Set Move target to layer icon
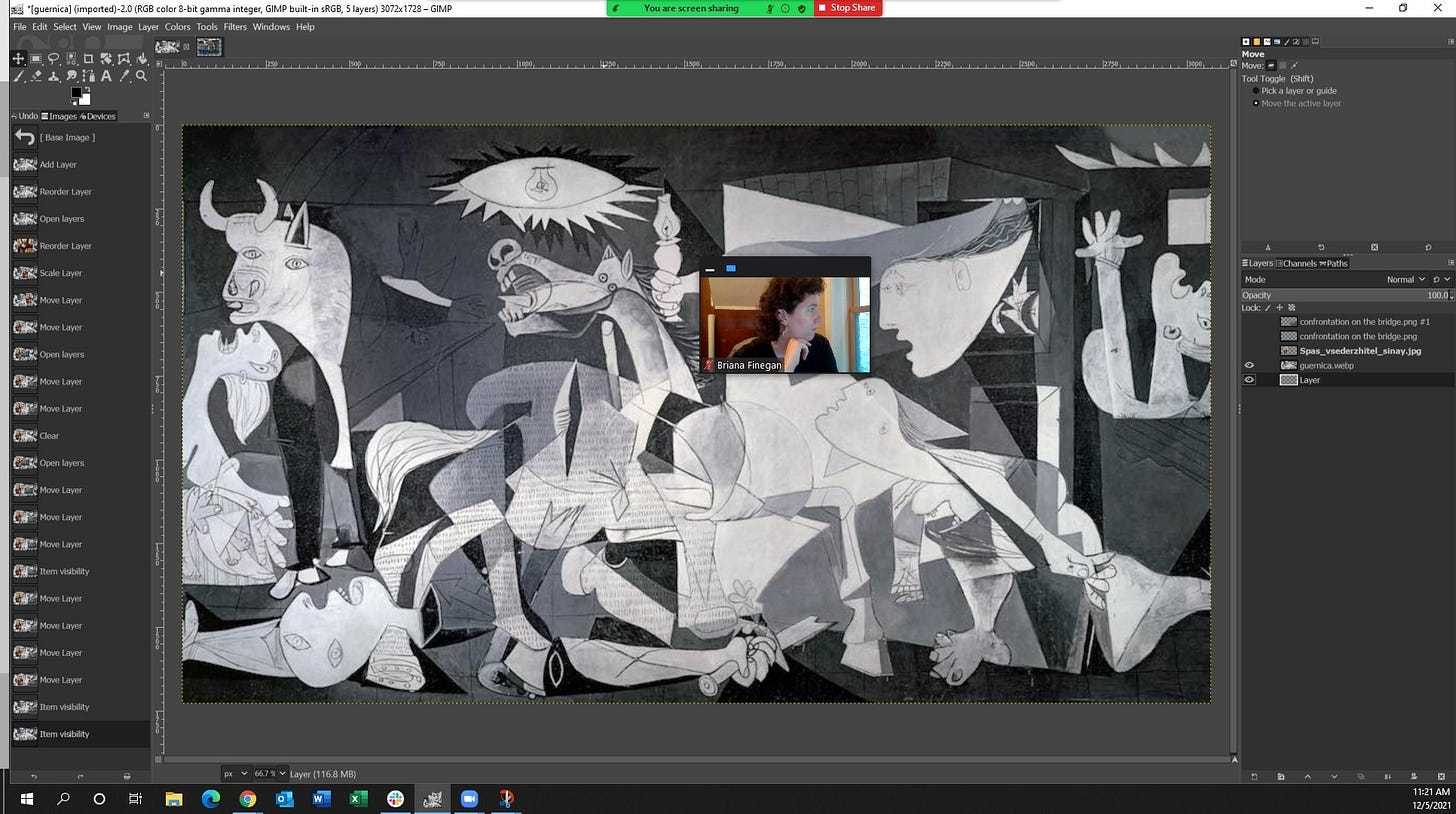 [x=1271, y=66]
